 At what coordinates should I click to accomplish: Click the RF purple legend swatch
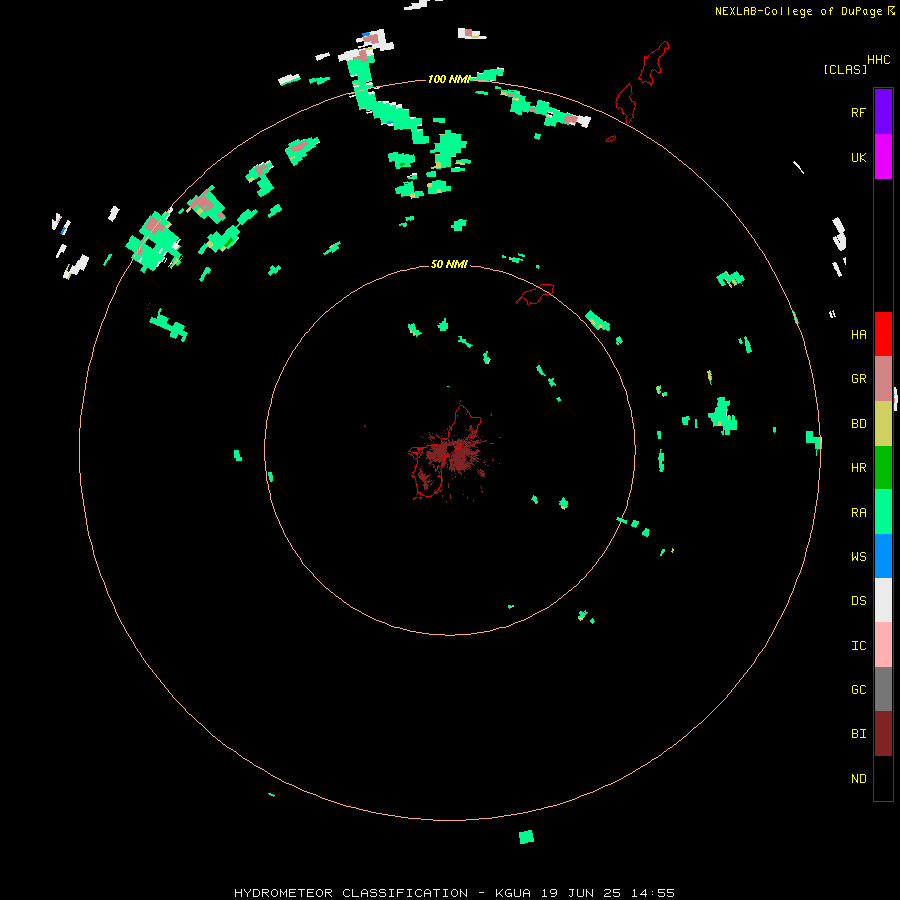[x=883, y=112]
